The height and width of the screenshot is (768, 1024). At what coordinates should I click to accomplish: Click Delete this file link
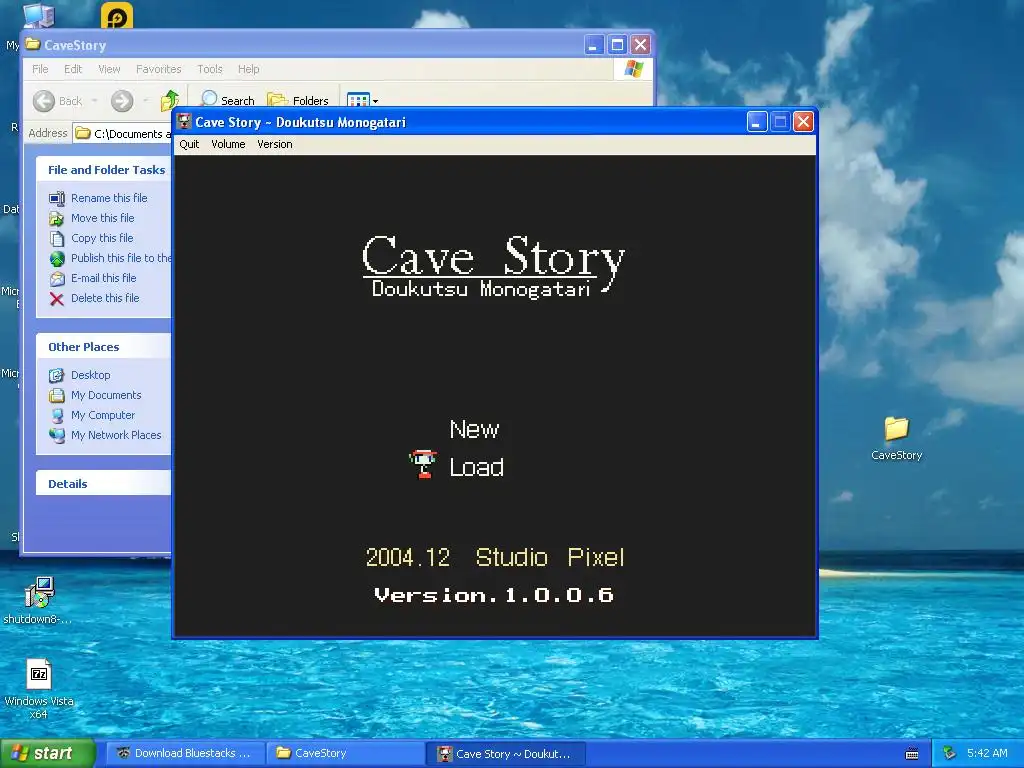(x=105, y=298)
